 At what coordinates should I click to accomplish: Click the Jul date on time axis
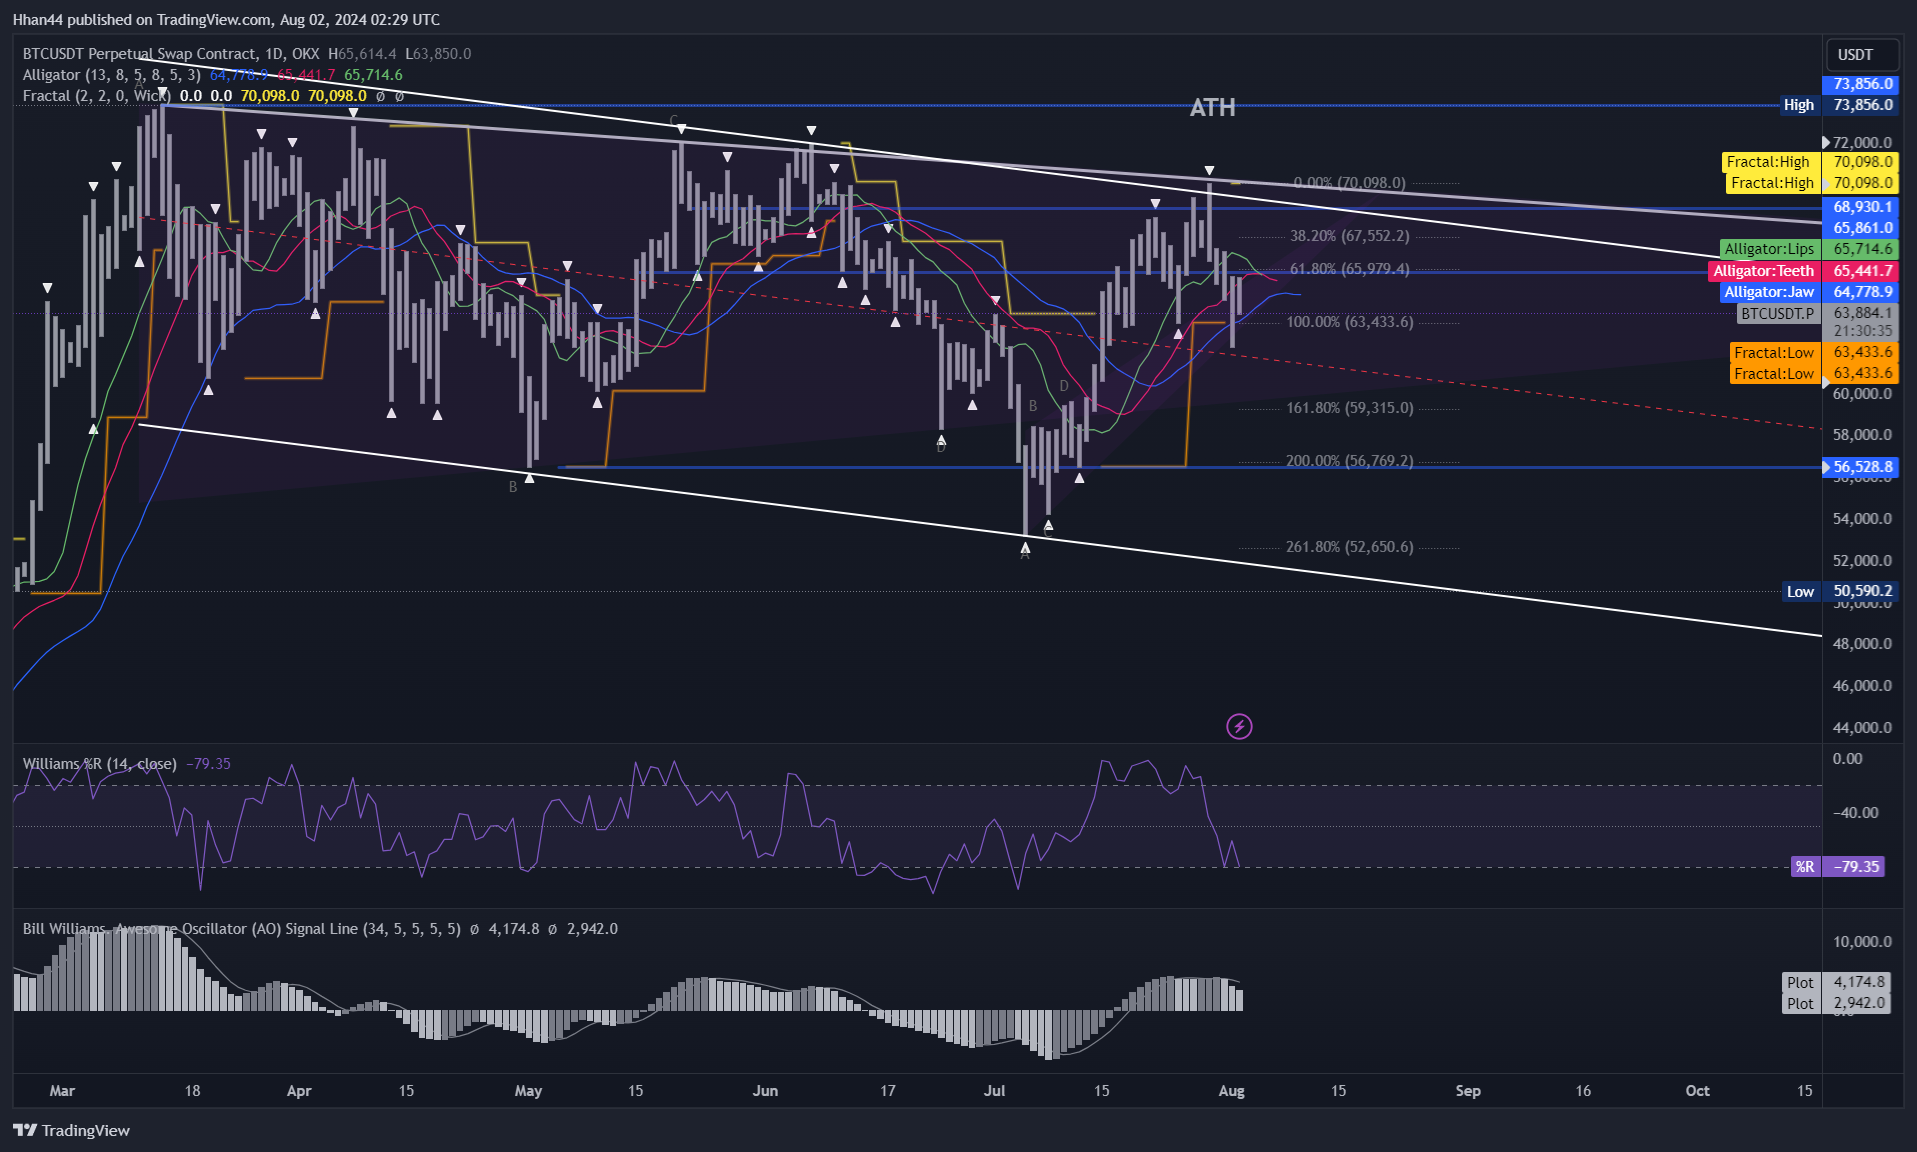(x=994, y=1091)
